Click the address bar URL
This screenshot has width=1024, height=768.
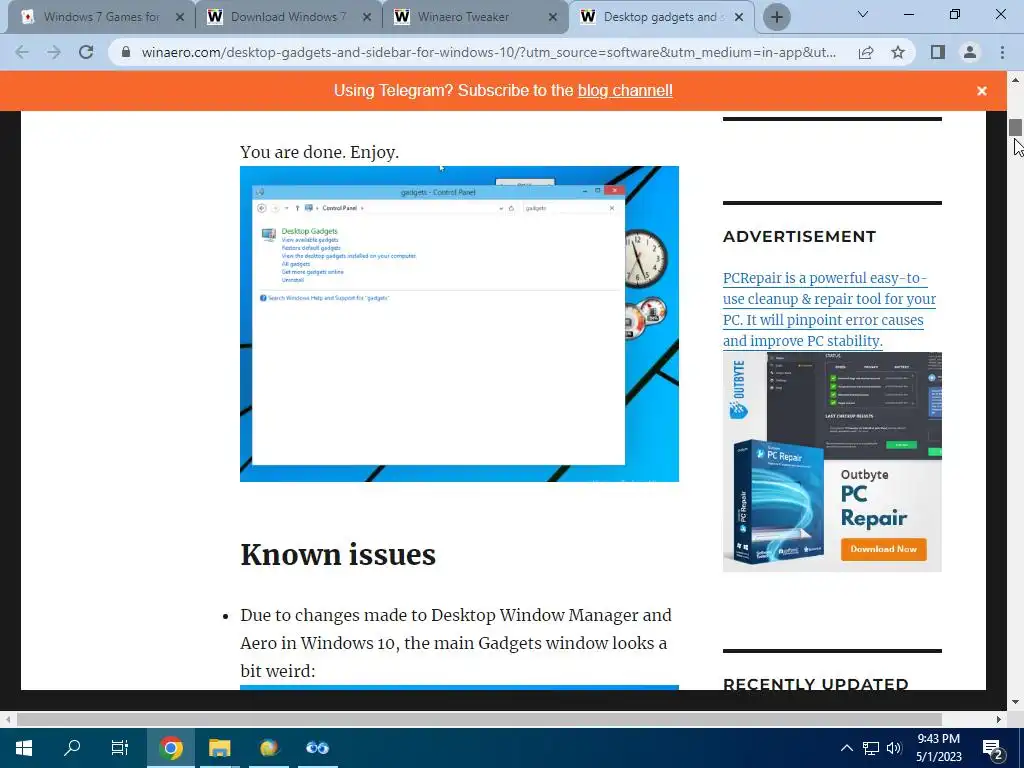(x=488, y=52)
